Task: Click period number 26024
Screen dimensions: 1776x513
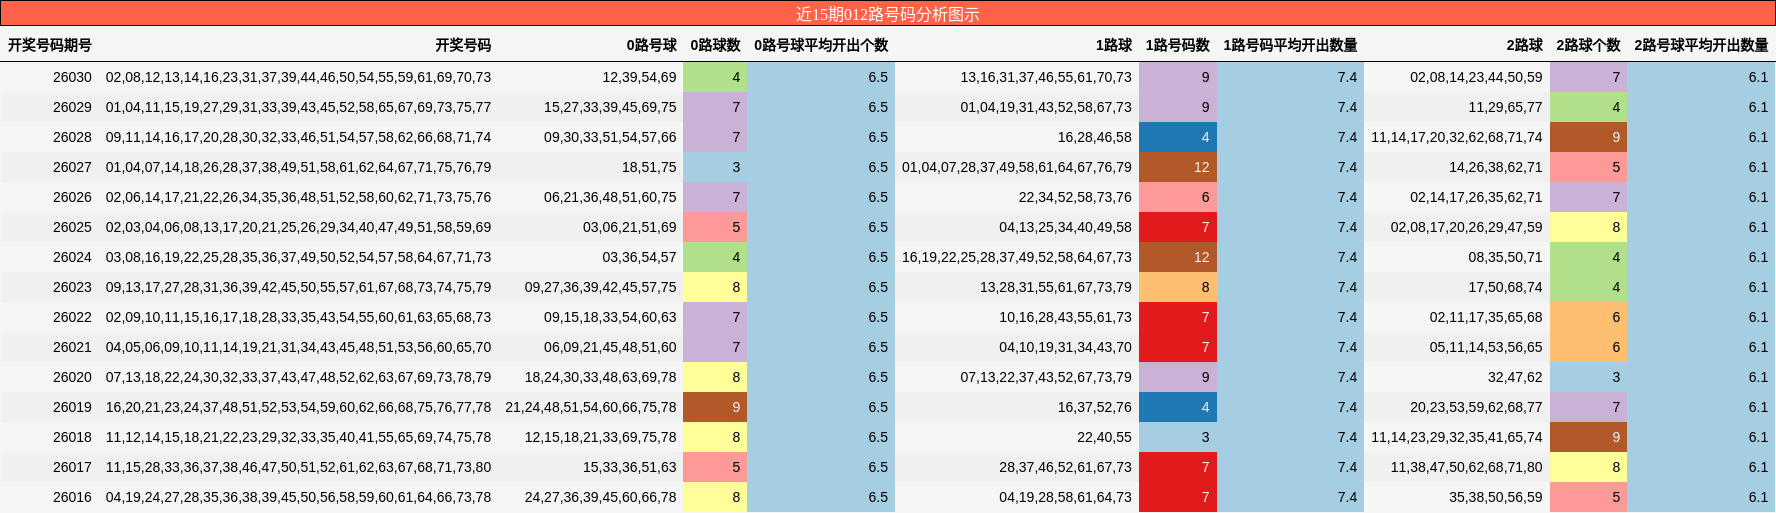Action: pos(72,257)
